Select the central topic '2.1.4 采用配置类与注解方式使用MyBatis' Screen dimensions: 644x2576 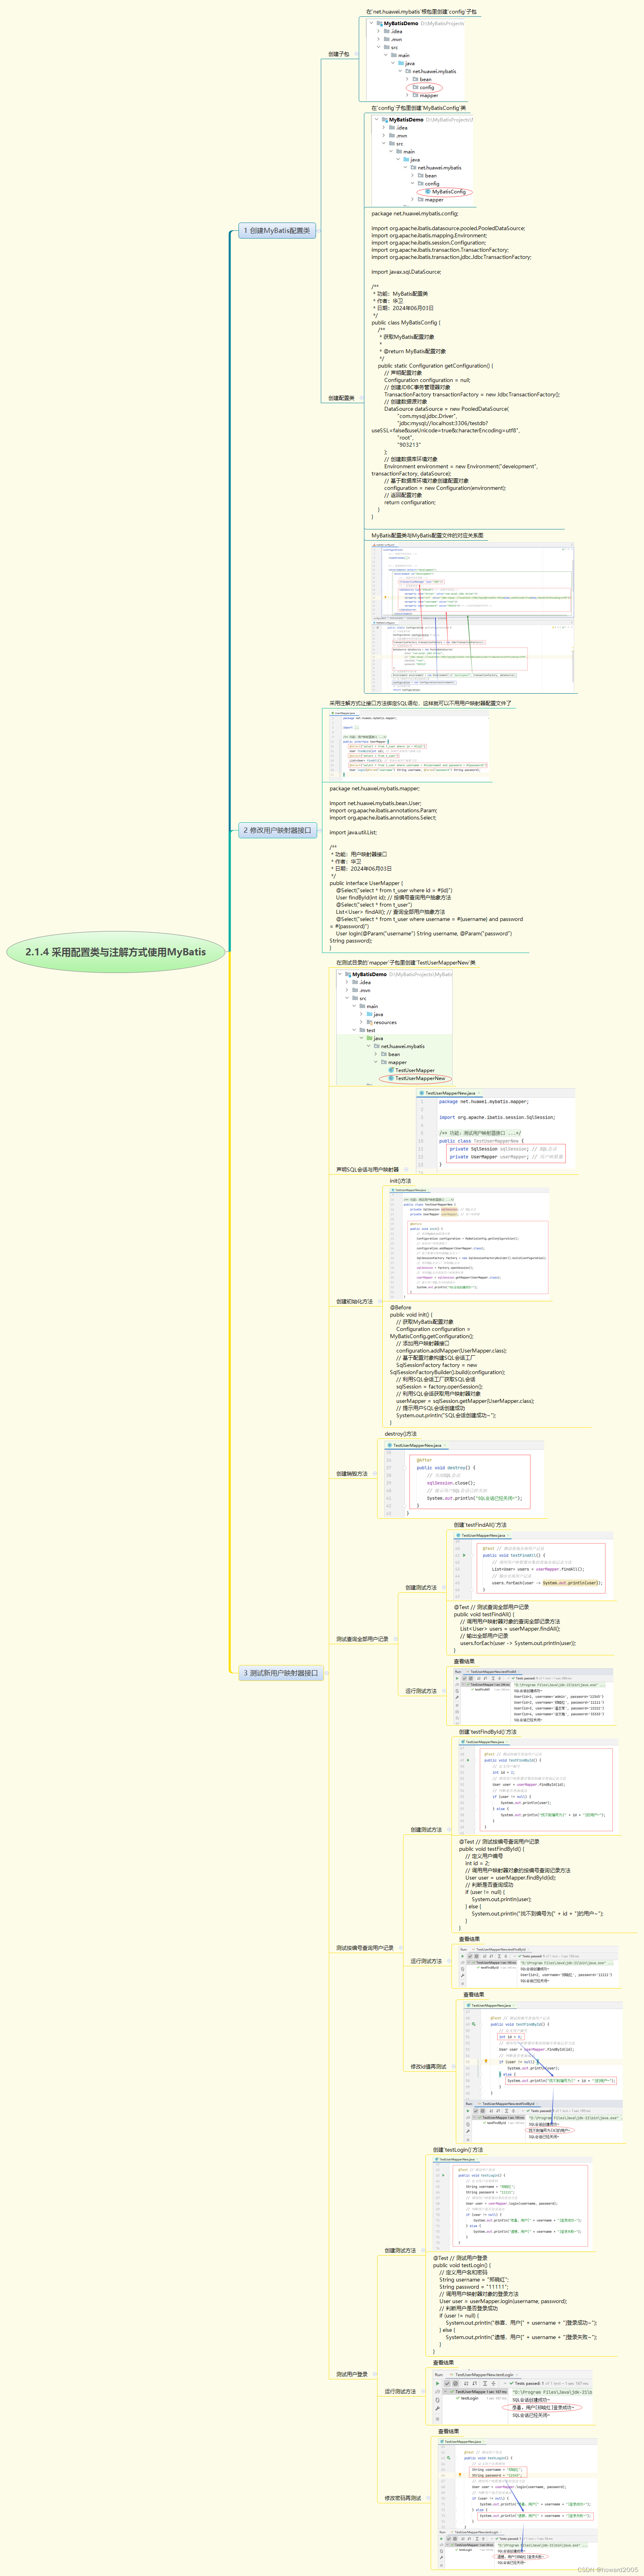click(x=116, y=952)
